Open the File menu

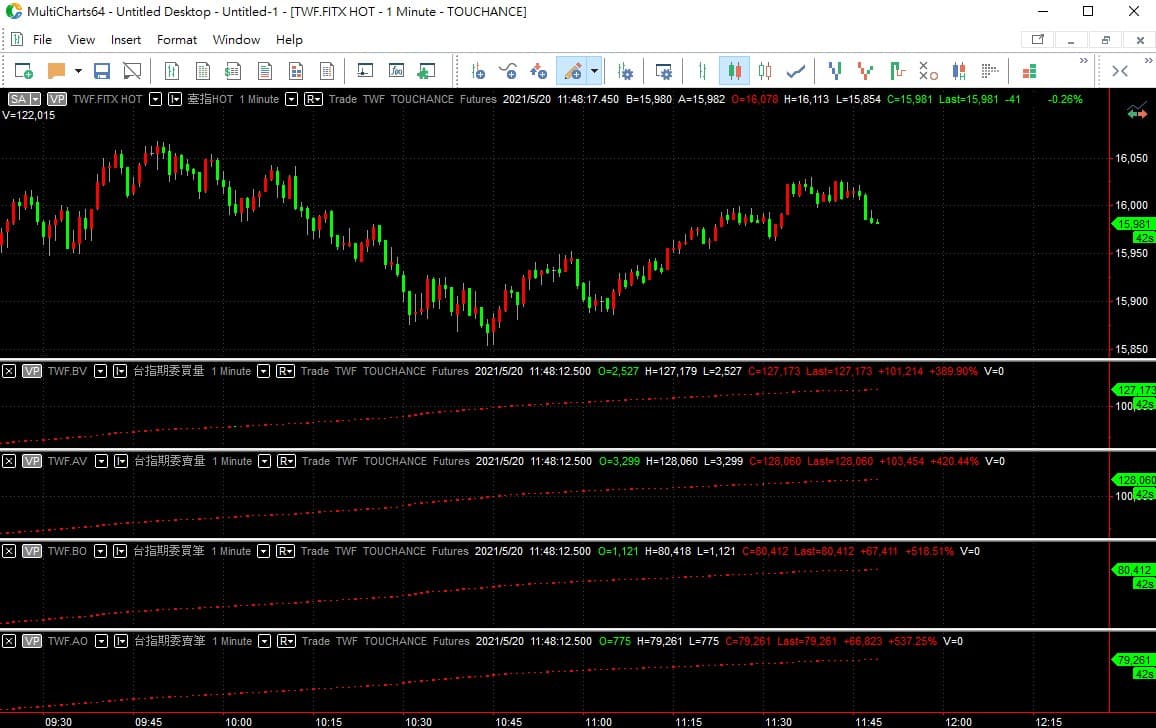[42, 40]
